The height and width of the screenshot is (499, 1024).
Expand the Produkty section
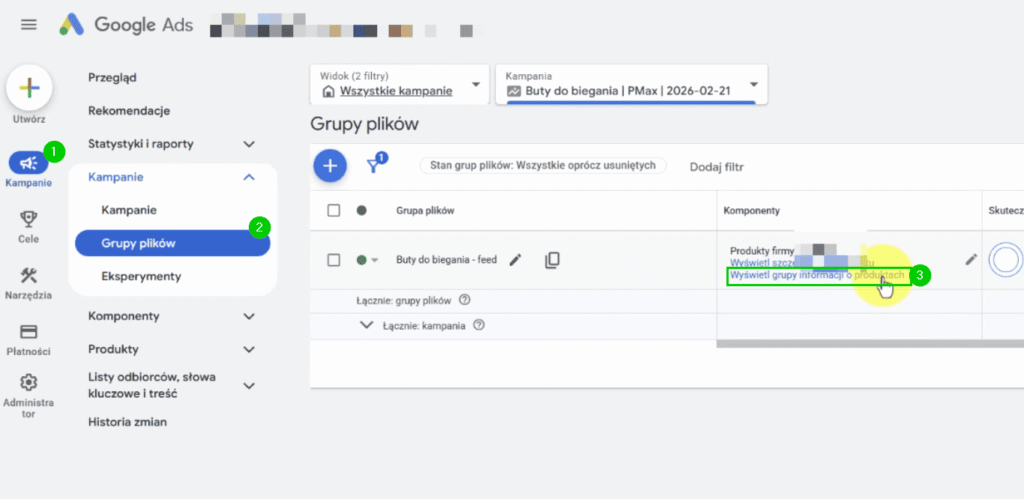click(x=248, y=349)
